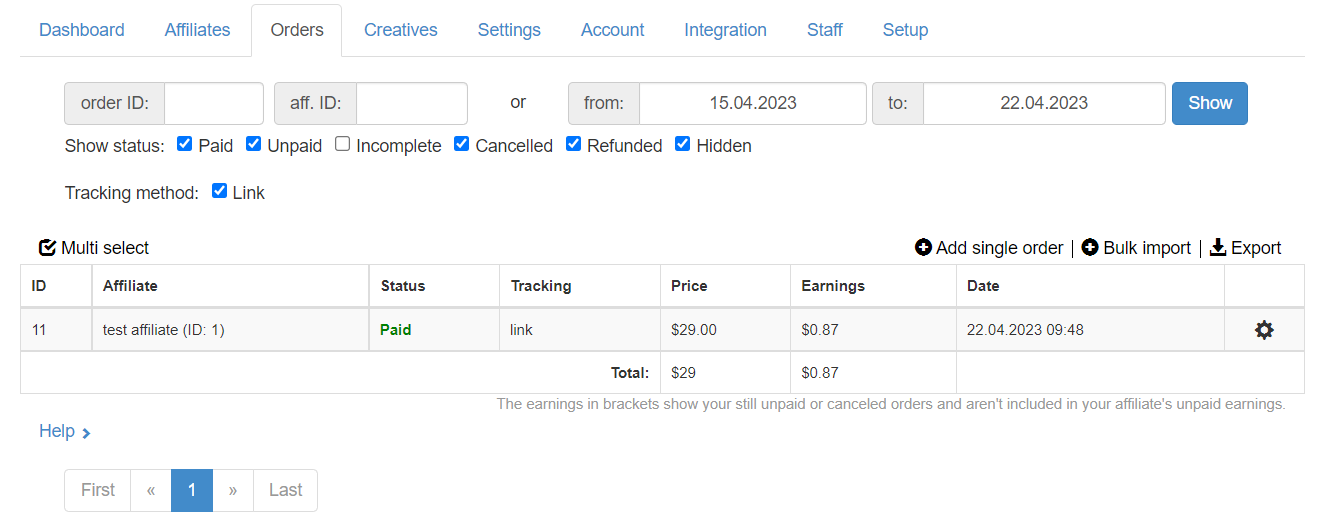This screenshot has height=515, width=1321.
Task: Click the plus icon for Add single order
Action: pyautogui.click(x=923, y=248)
